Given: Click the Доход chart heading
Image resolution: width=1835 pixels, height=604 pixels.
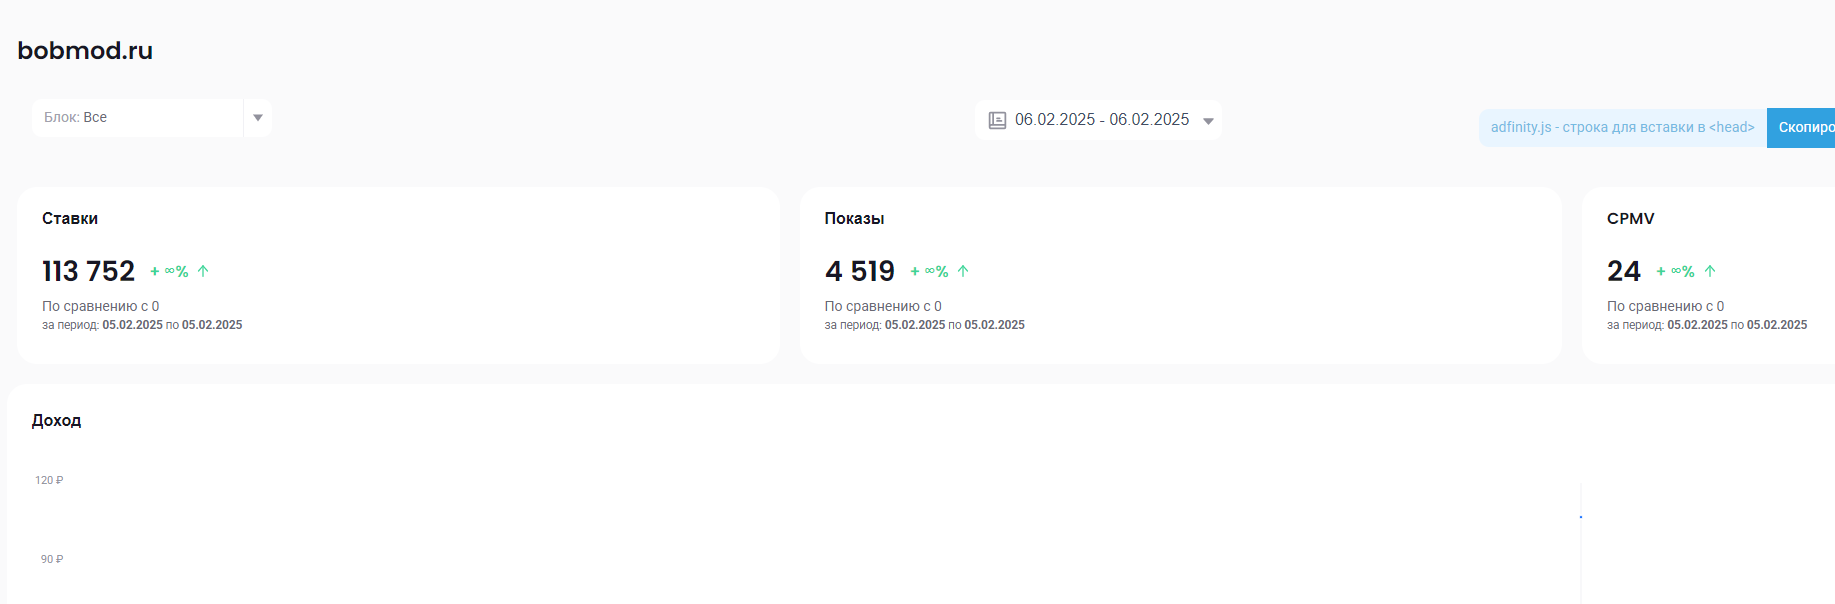Looking at the screenshot, I should tap(56, 421).
